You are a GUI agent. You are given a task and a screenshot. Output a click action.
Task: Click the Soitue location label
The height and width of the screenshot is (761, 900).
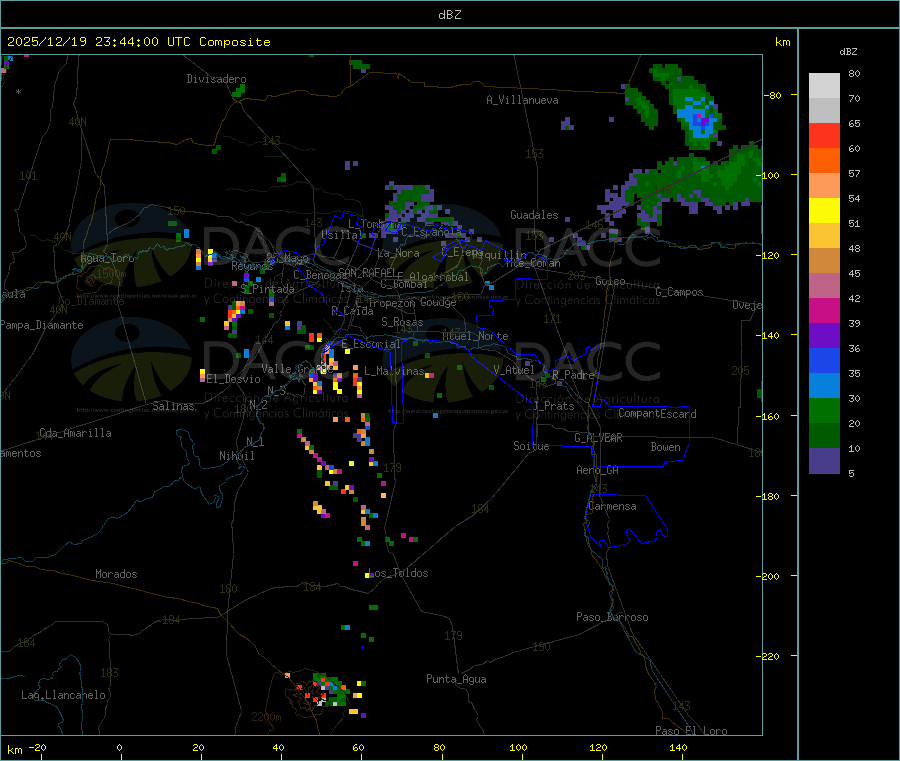[531, 446]
